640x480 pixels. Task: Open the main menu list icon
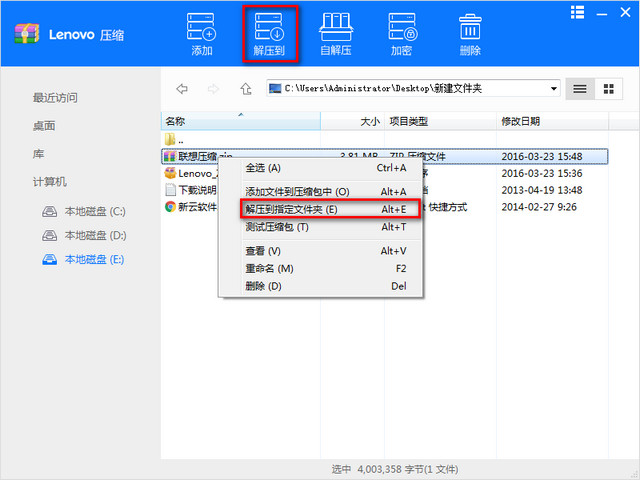click(577, 12)
